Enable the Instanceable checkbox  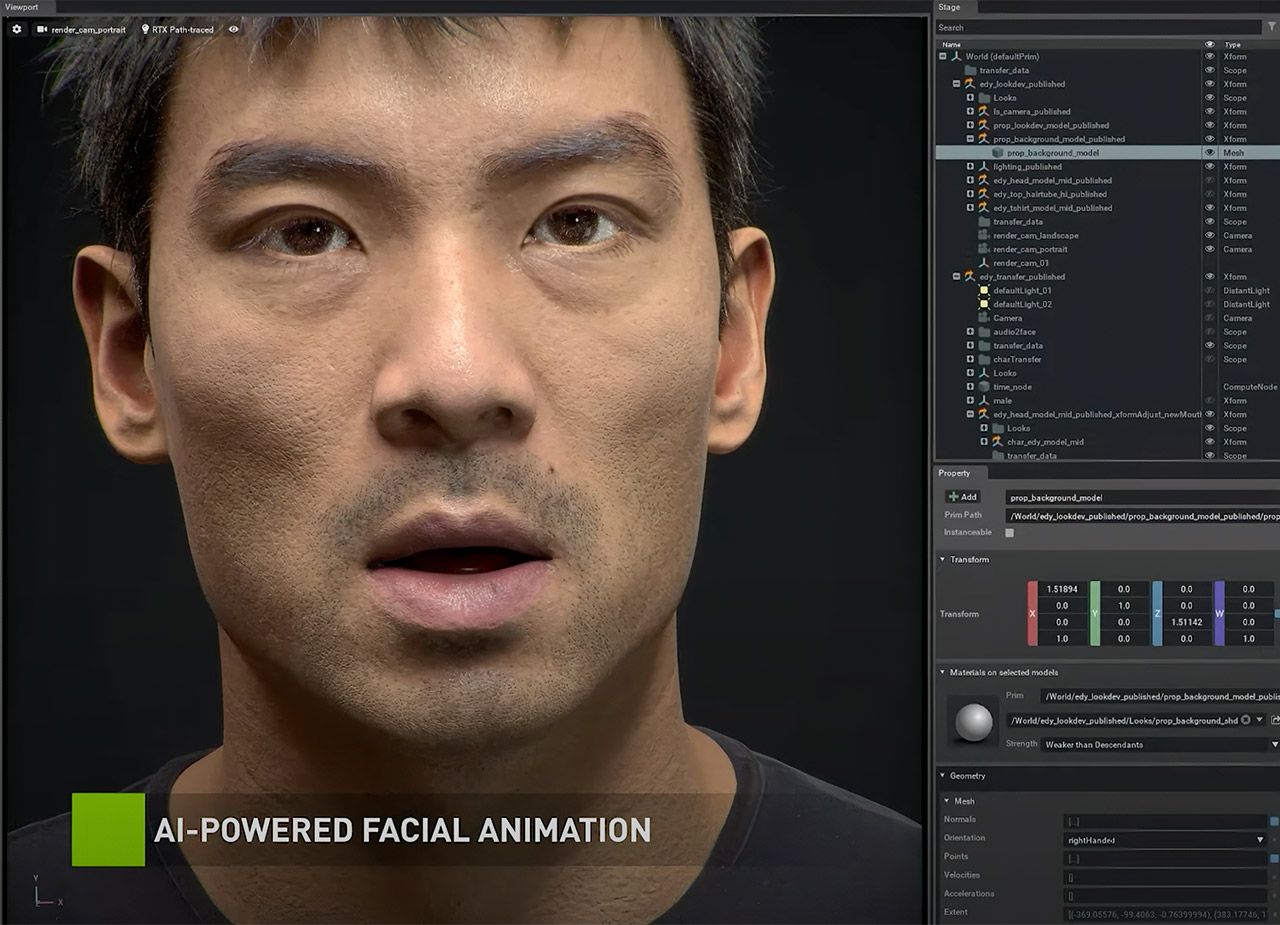tap(1009, 532)
